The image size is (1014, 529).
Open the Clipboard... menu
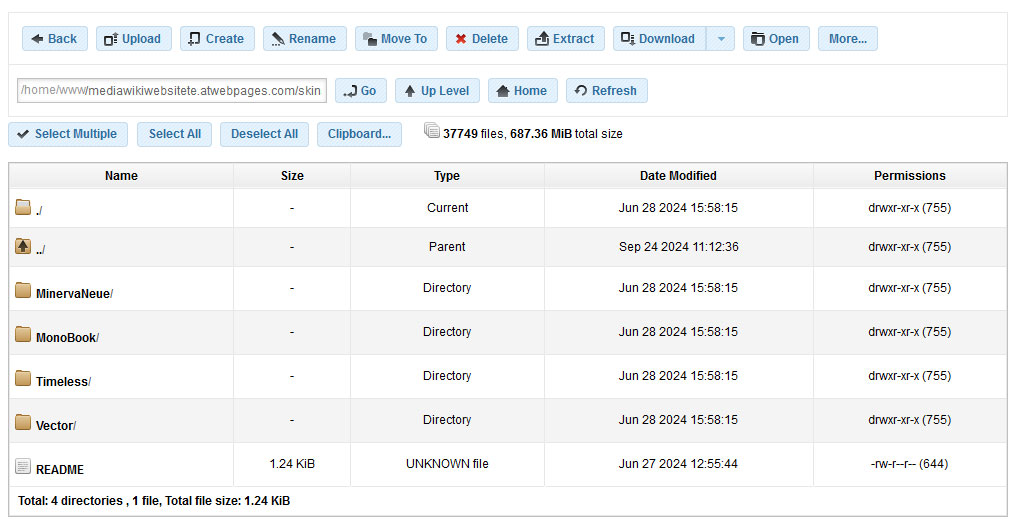tap(359, 134)
